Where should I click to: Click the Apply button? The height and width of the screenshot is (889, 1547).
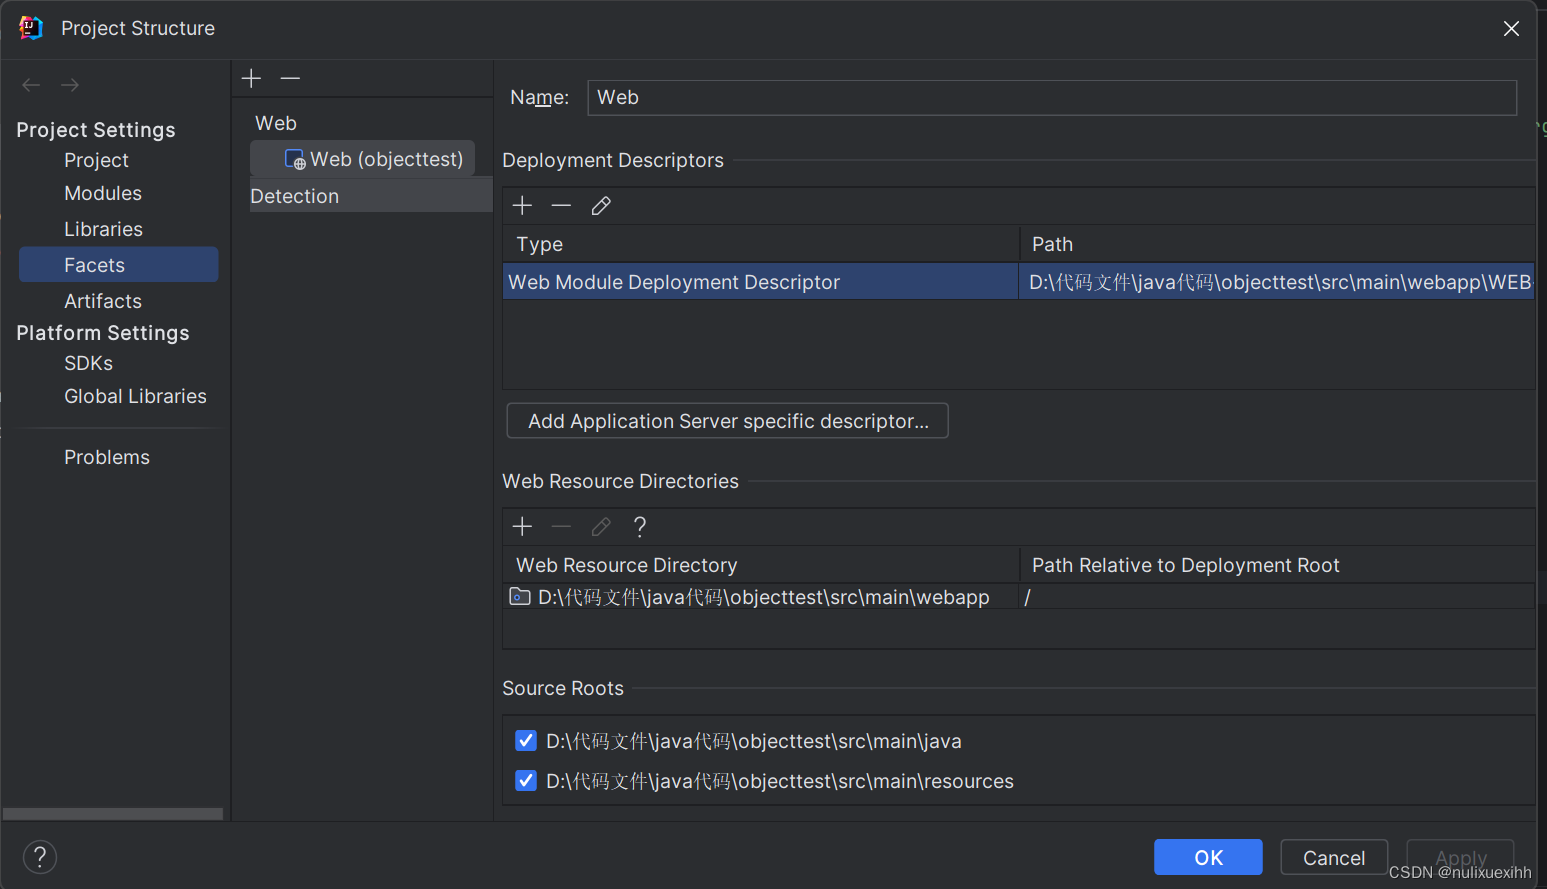click(x=1460, y=857)
